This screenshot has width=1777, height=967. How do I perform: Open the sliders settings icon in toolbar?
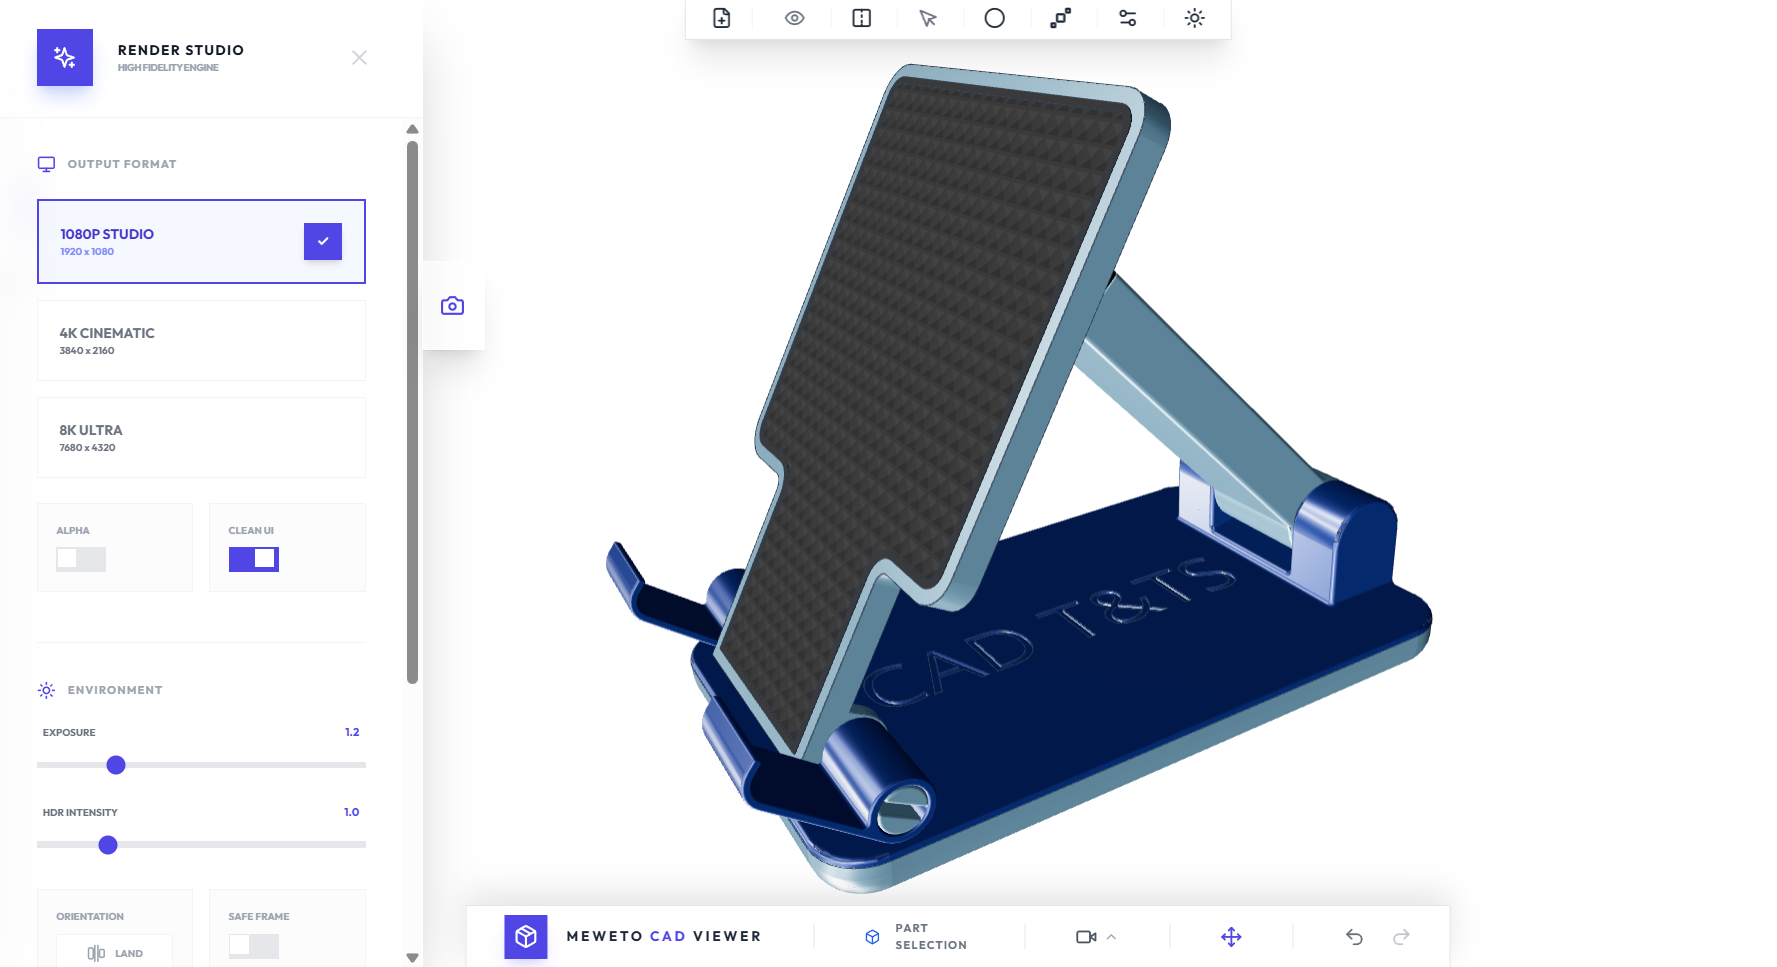coord(1128,18)
